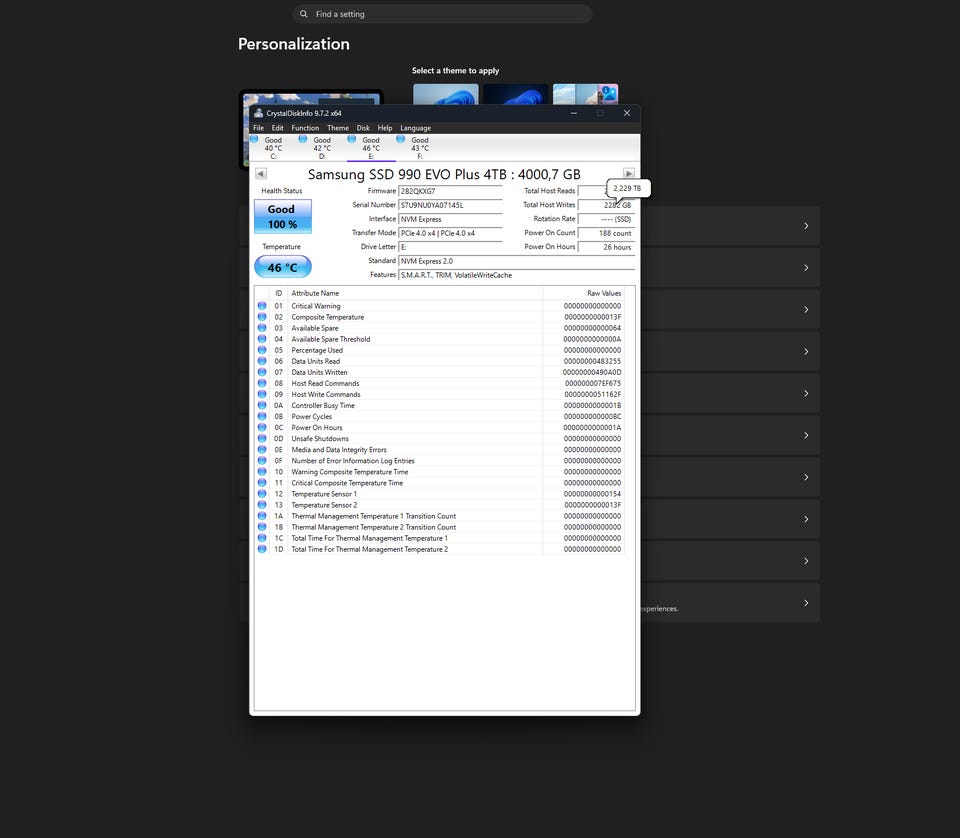
Task: Select Number of Error Information Log Entries row
Action: [441, 460]
